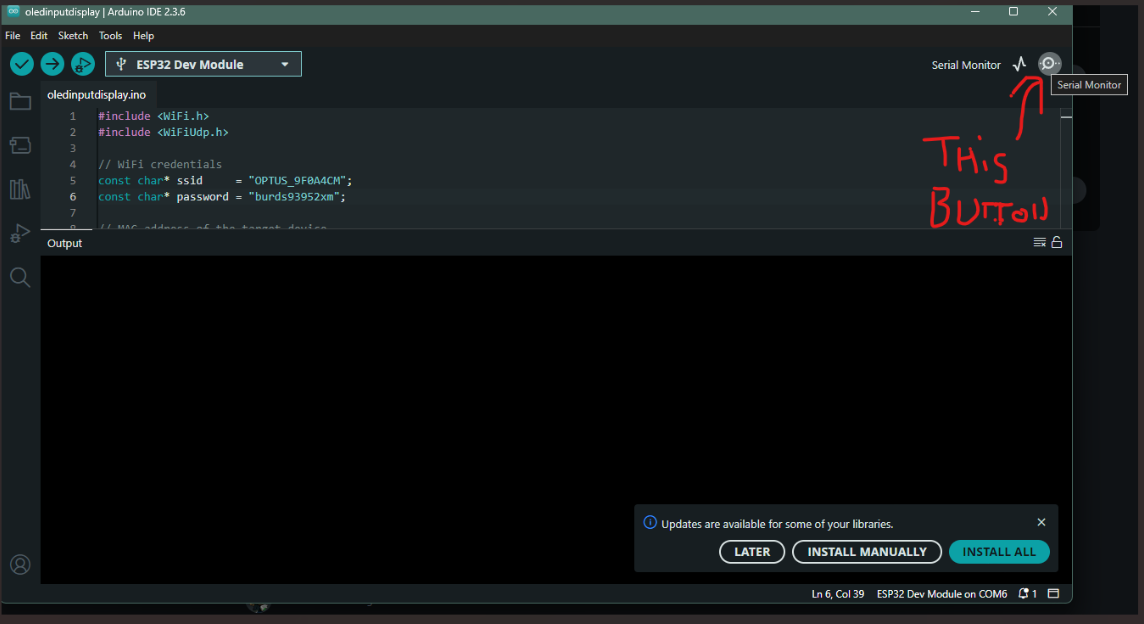Click the #include <WiFiUdp.h> line

click(x=163, y=132)
